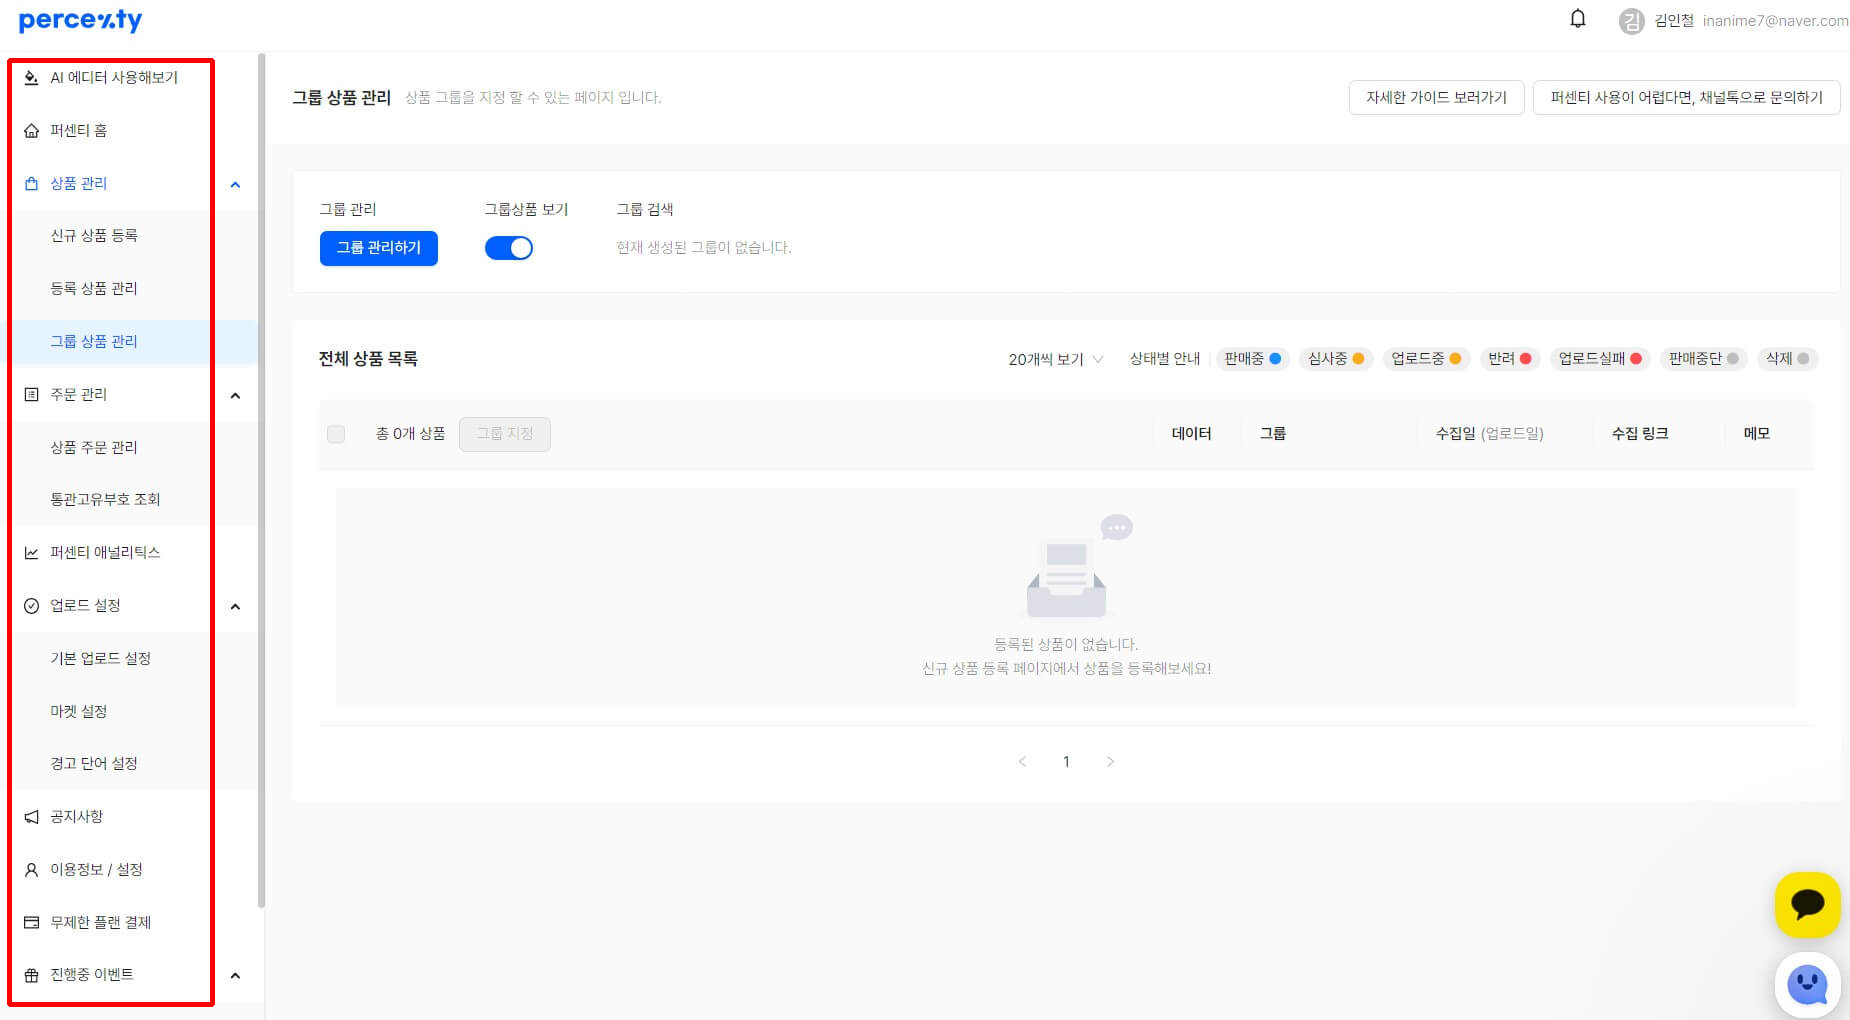Viewport: 1850px width, 1020px height.
Task: Click the 그룹 관리하기 button
Action: [x=379, y=248]
